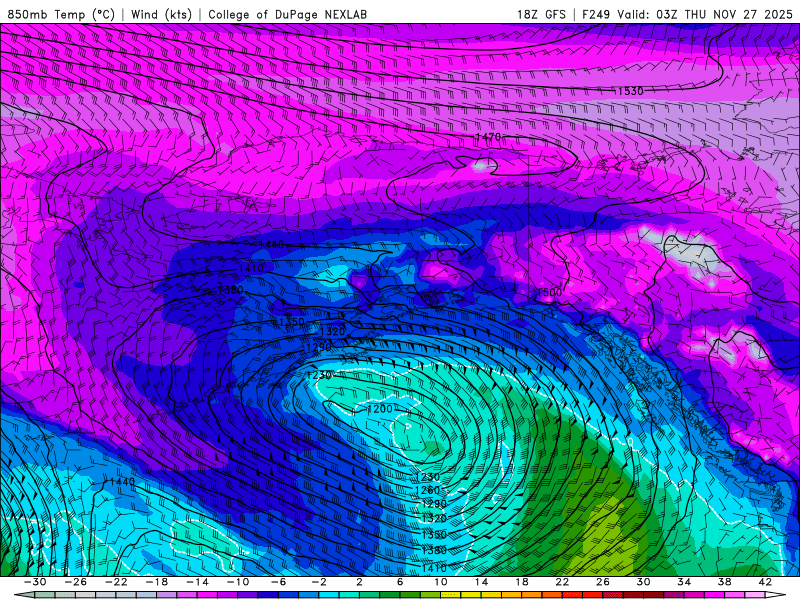Click the positive 14 value on the temperature scale
The width and height of the screenshot is (800, 600).
click(481, 582)
